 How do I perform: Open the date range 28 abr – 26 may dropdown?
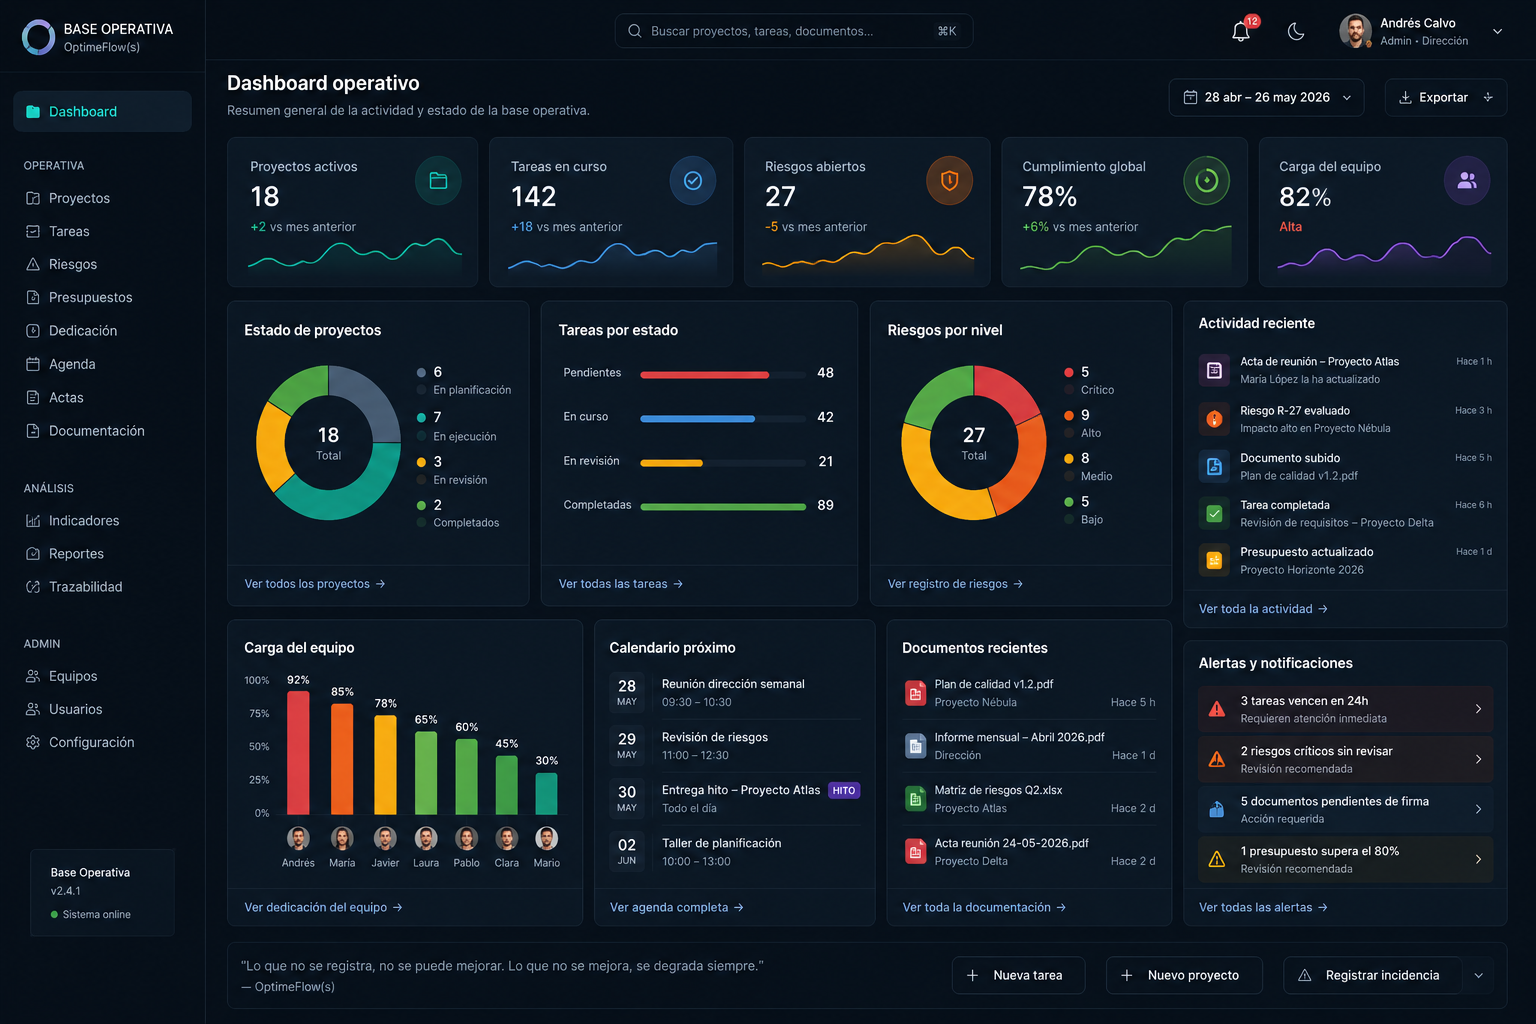coord(1266,97)
